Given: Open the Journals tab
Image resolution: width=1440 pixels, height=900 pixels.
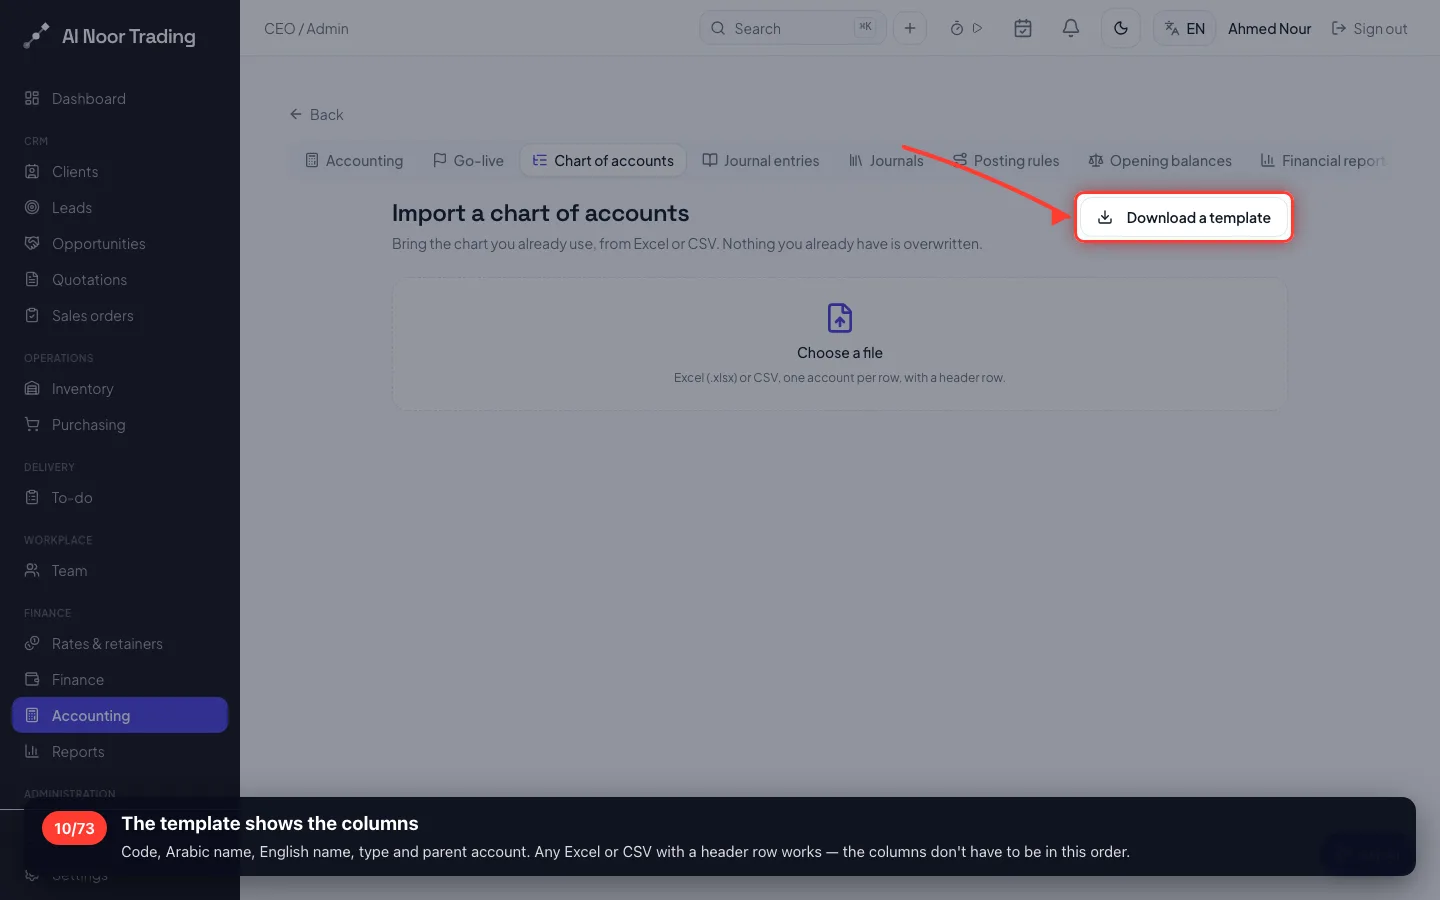Looking at the screenshot, I should click(x=886, y=160).
